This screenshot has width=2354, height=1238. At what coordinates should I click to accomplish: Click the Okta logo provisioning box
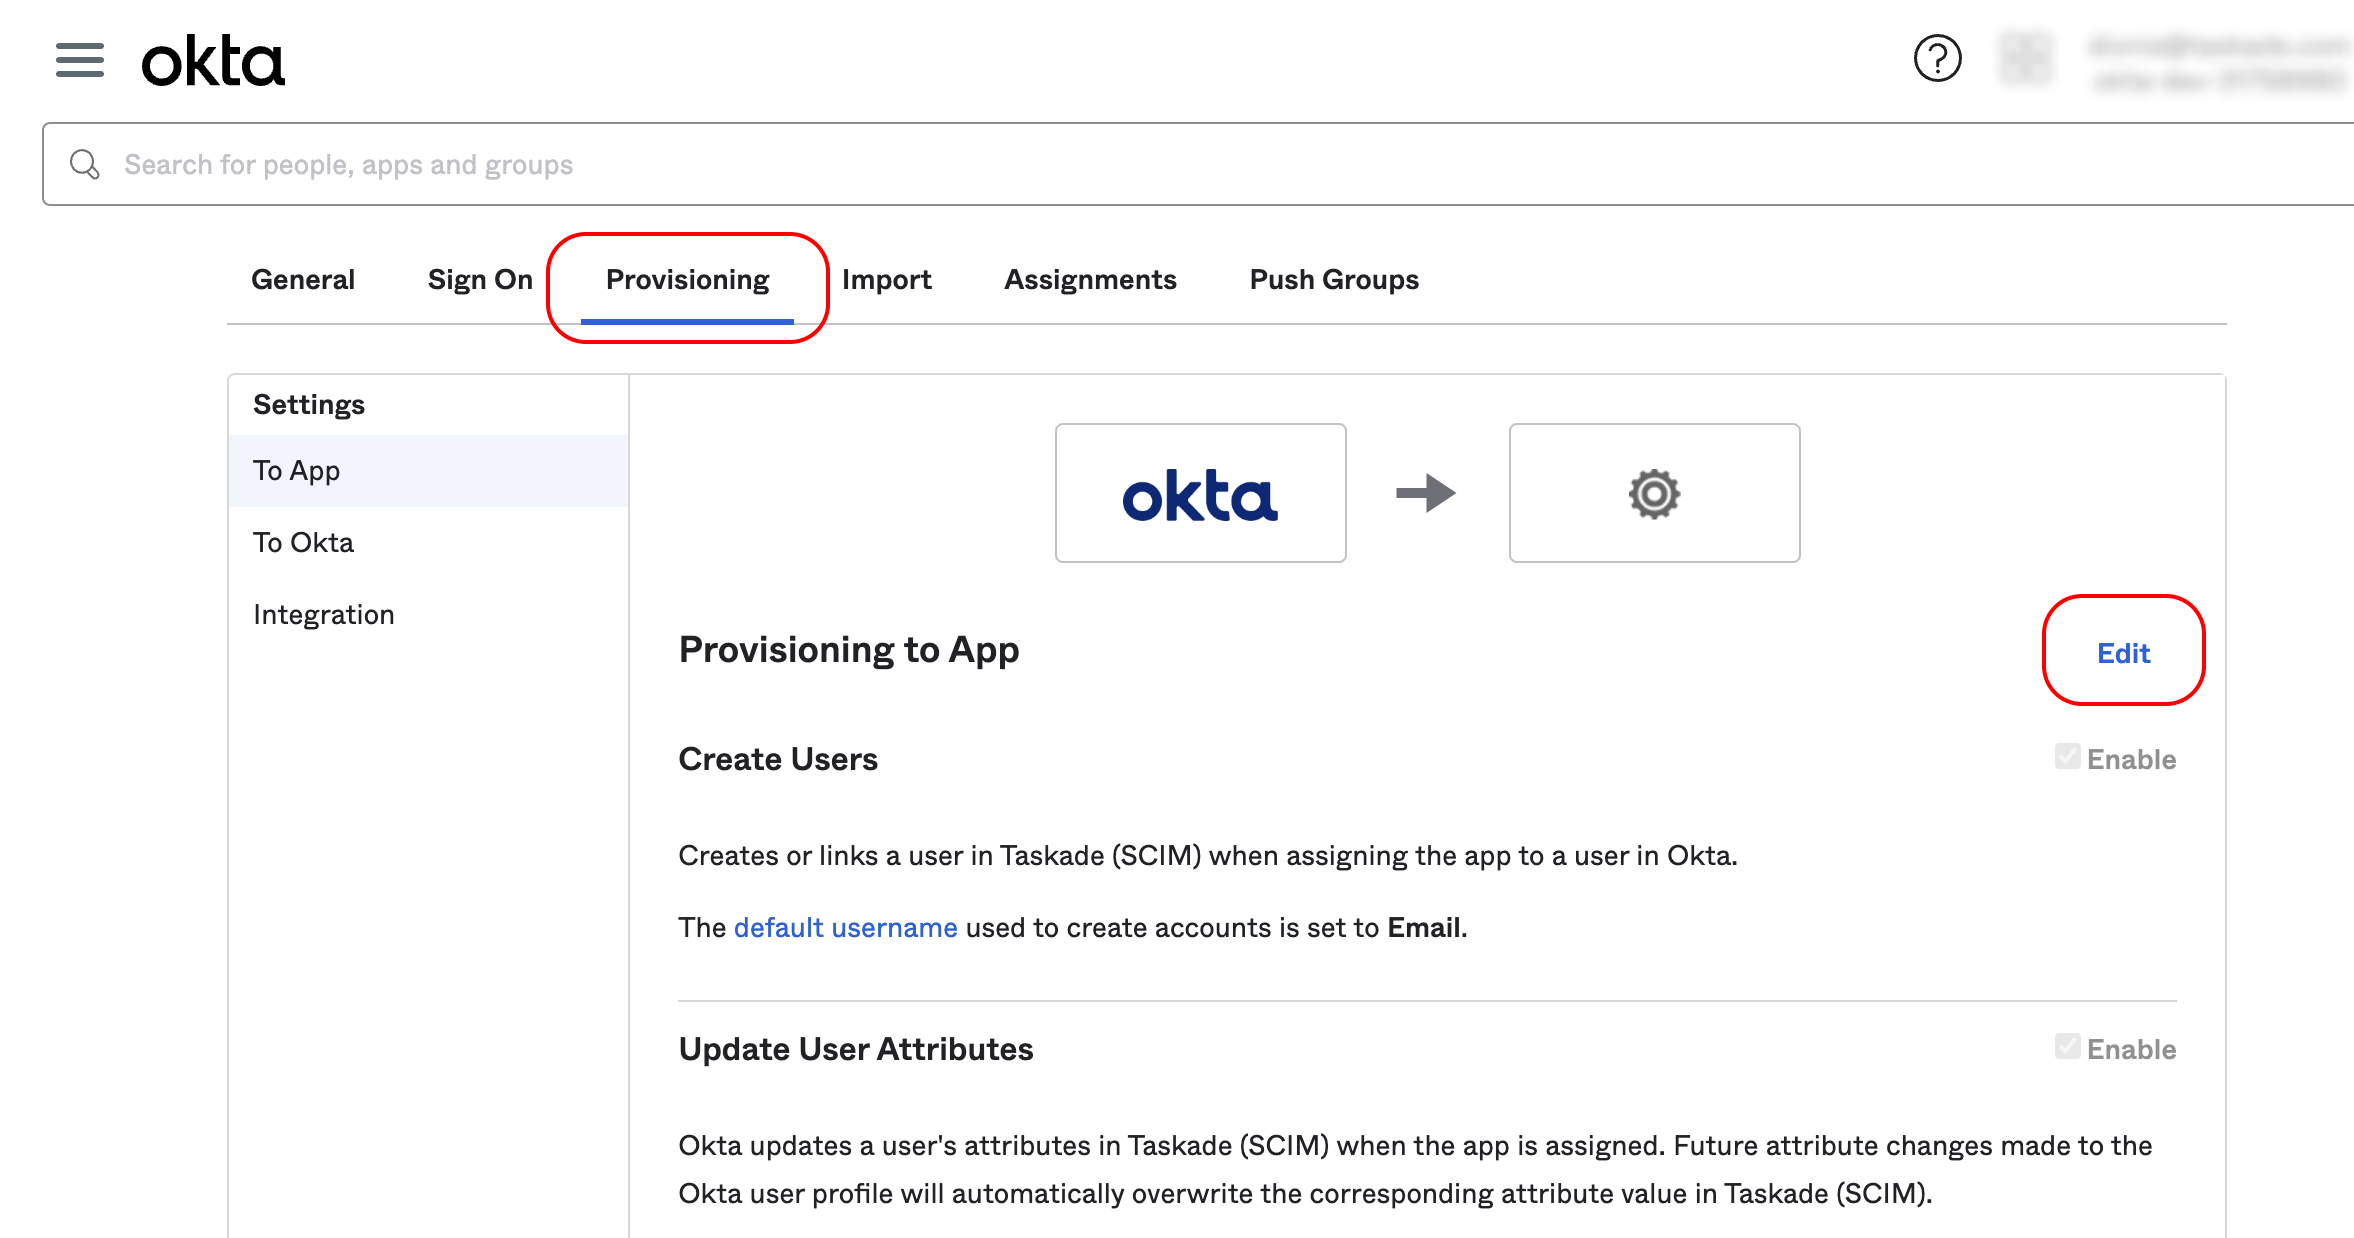1200,493
